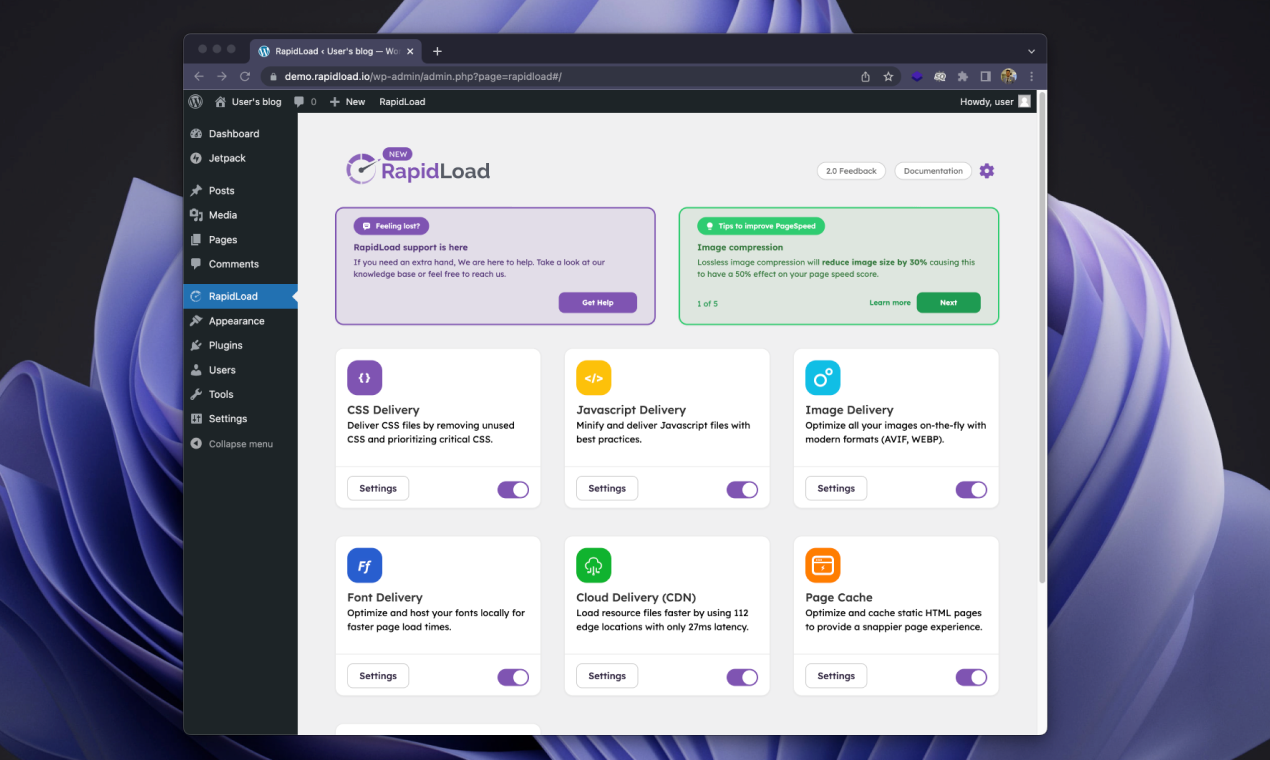The width and height of the screenshot is (1270, 760).
Task: Click browser forward arrow
Action: coord(222,76)
